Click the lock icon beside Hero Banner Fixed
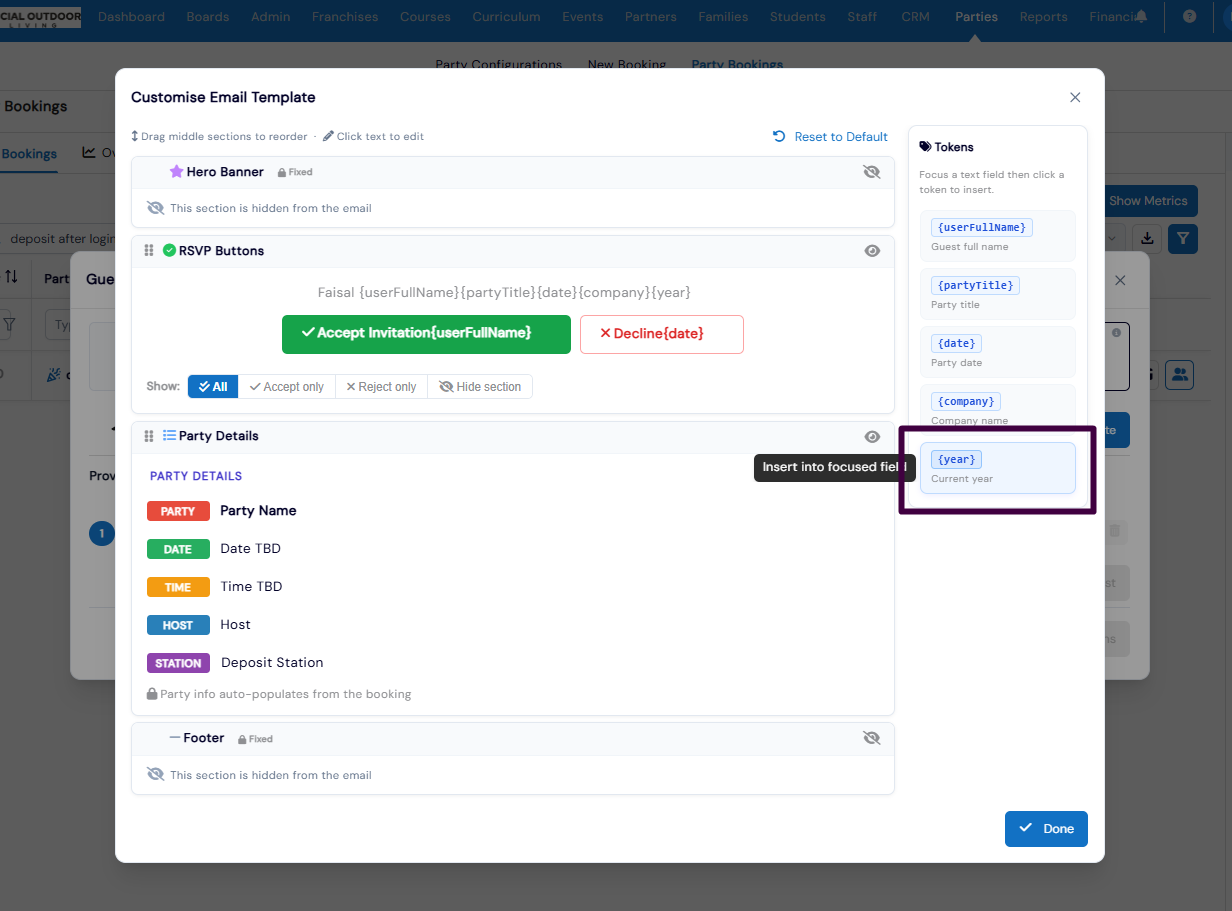Viewport: 1232px width, 911px height. click(x=282, y=172)
